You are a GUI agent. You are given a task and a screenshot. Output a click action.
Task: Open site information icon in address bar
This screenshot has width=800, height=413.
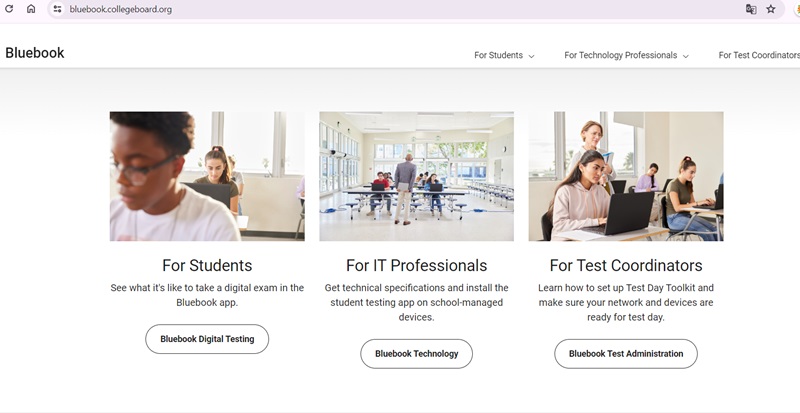pyautogui.click(x=58, y=9)
